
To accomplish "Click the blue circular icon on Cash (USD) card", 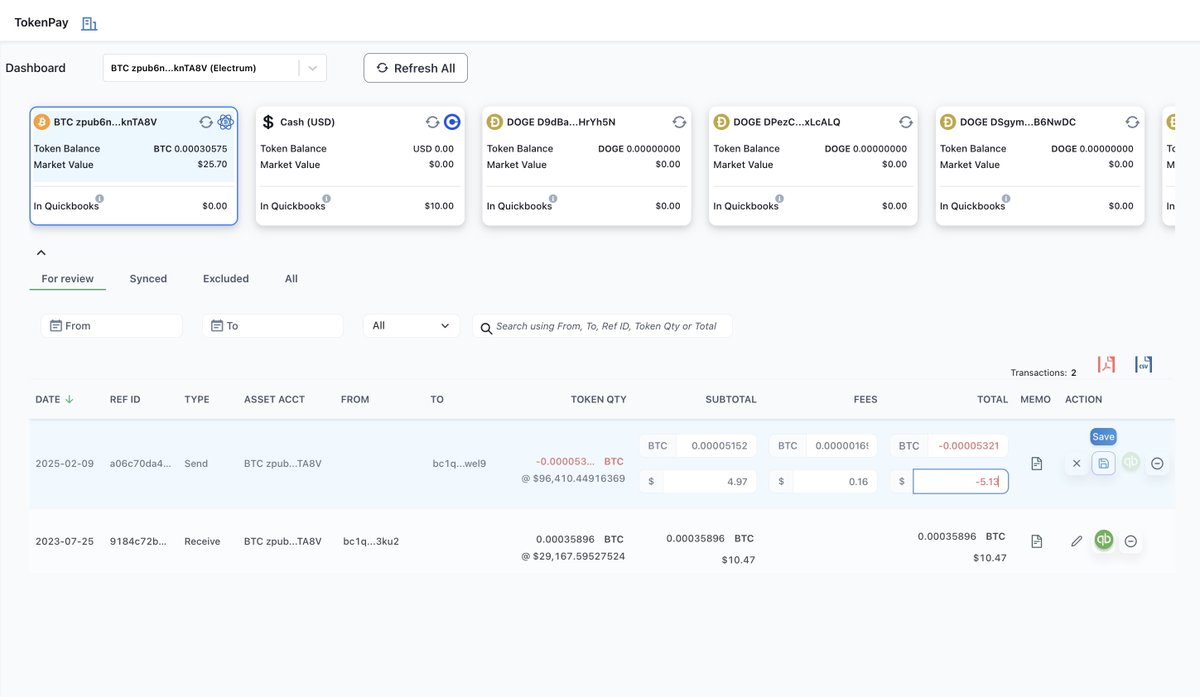I will (x=452, y=122).
